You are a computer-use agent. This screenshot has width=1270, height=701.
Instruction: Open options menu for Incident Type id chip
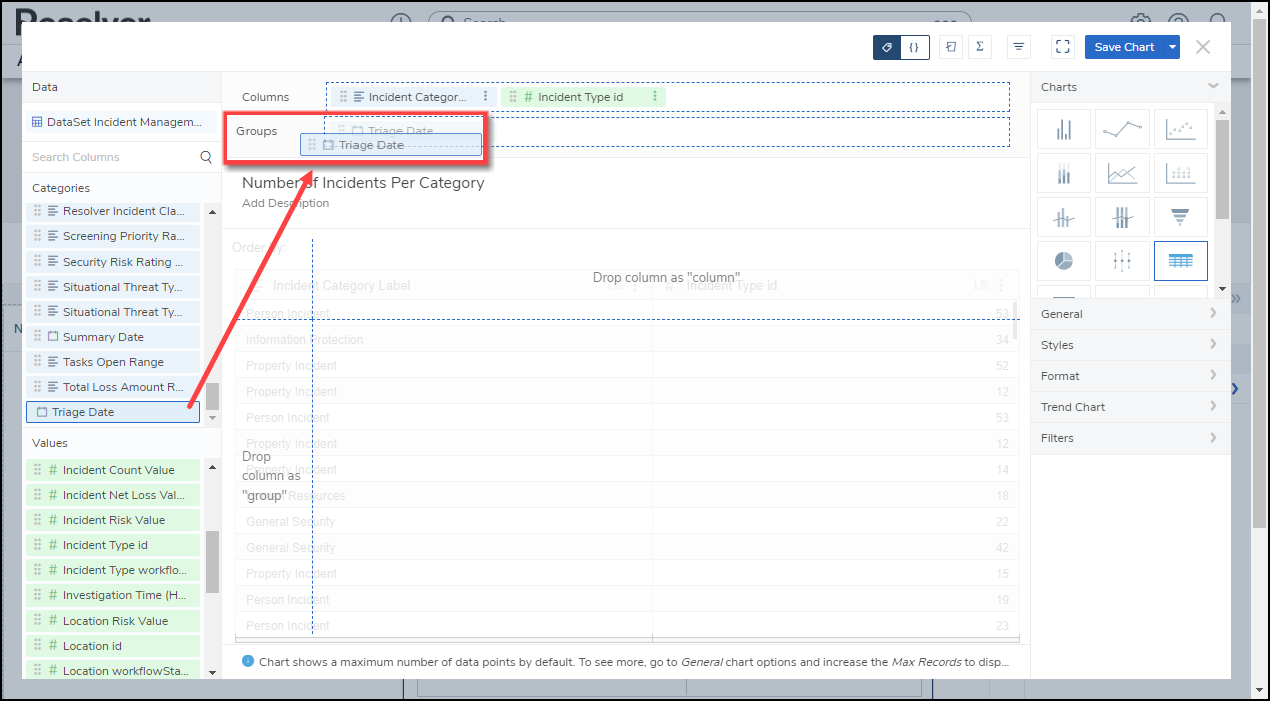click(x=655, y=97)
